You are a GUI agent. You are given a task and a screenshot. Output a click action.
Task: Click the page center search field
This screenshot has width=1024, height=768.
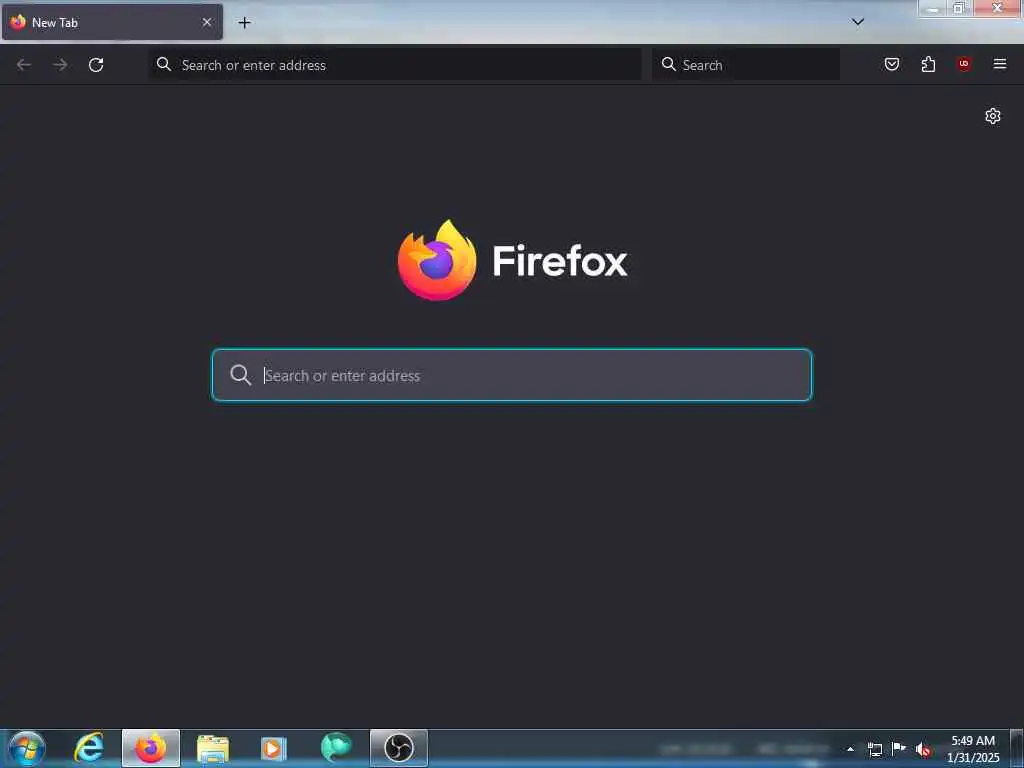click(512, 375)
